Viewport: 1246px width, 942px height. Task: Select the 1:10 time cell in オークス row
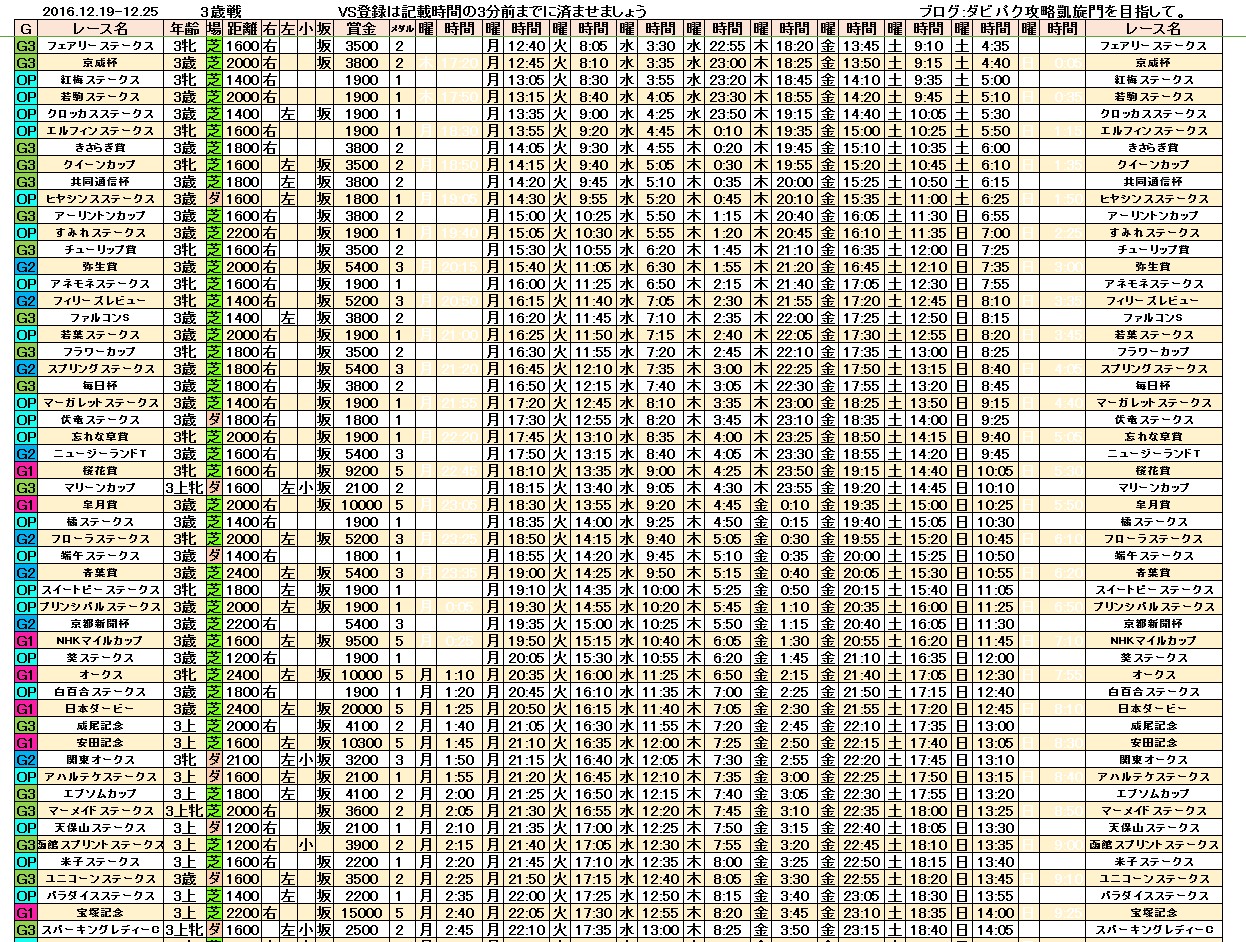pos(458,675)
